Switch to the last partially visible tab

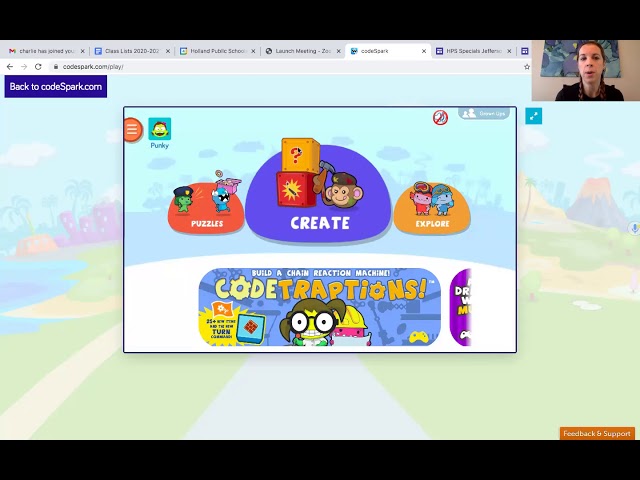coord(524,51)
